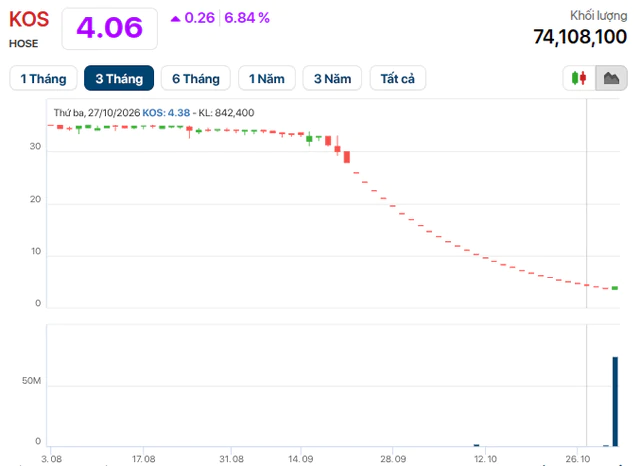Click the largest red candle at 30 level

[x=347, y=157]
